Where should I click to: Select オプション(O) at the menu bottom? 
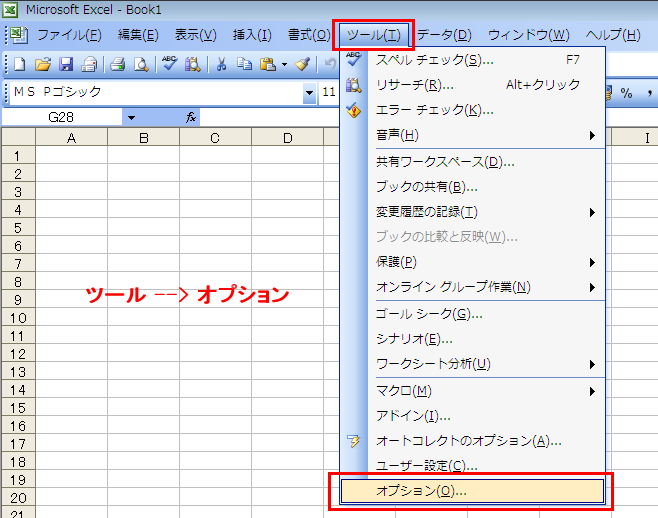pyautogui.click(x=473, y=491)
